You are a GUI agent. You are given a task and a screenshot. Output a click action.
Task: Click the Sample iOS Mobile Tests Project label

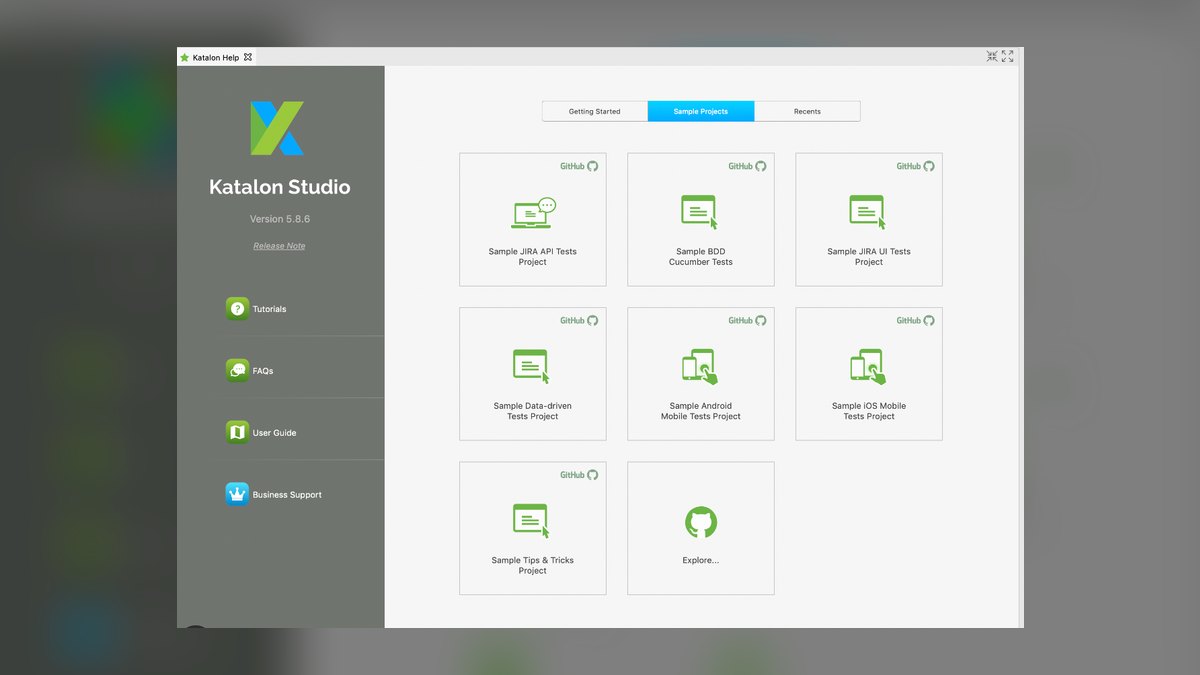click(869, 411)
